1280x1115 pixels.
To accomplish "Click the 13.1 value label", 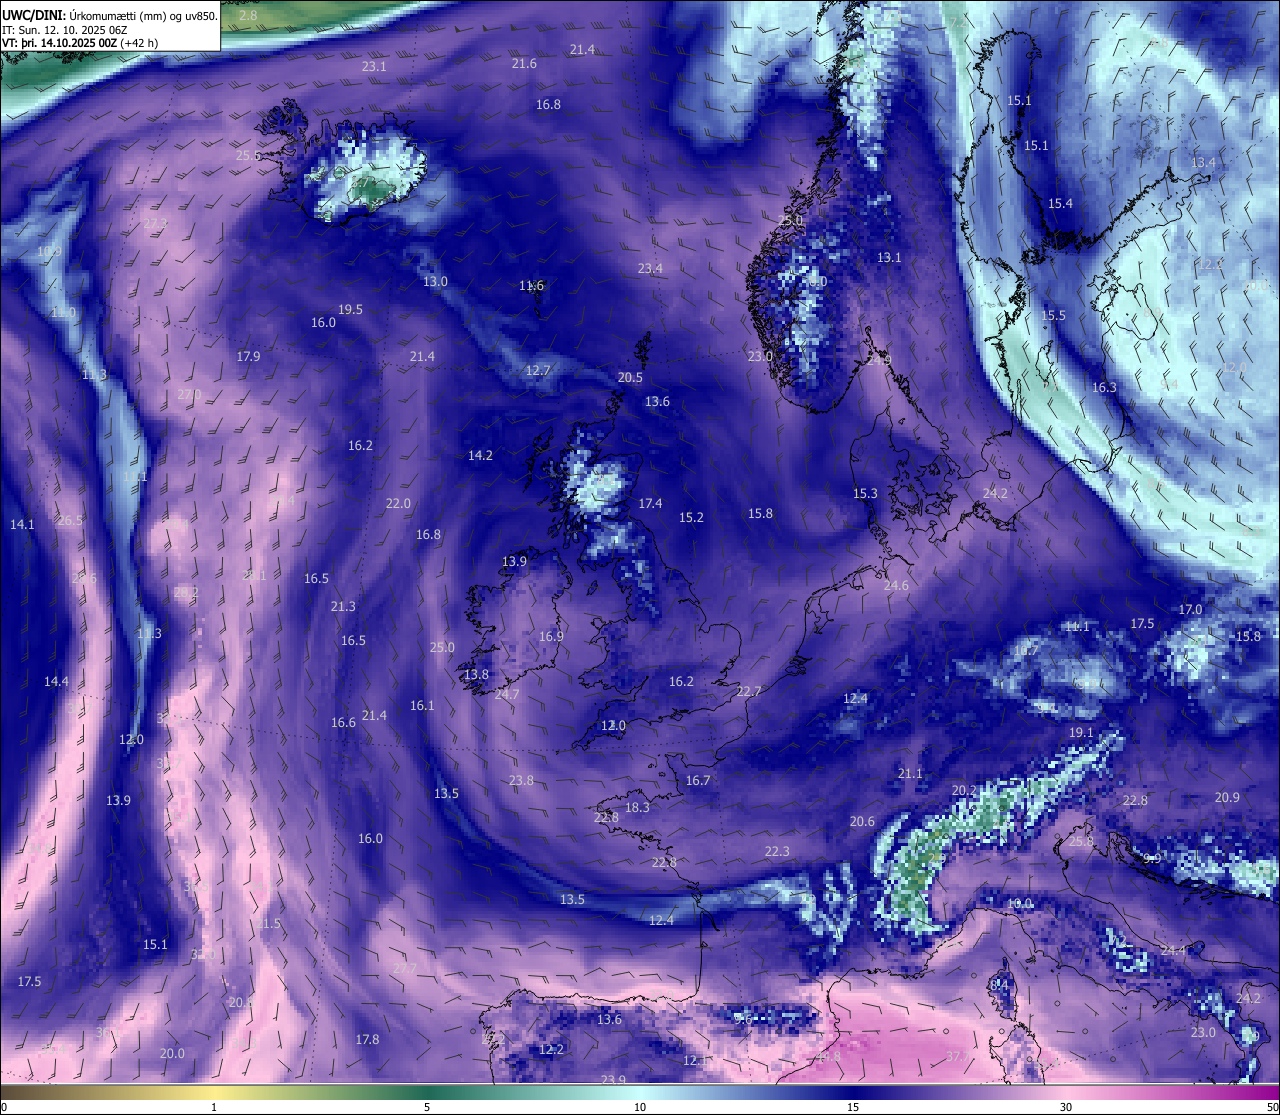I will click(x=889, y=257).
